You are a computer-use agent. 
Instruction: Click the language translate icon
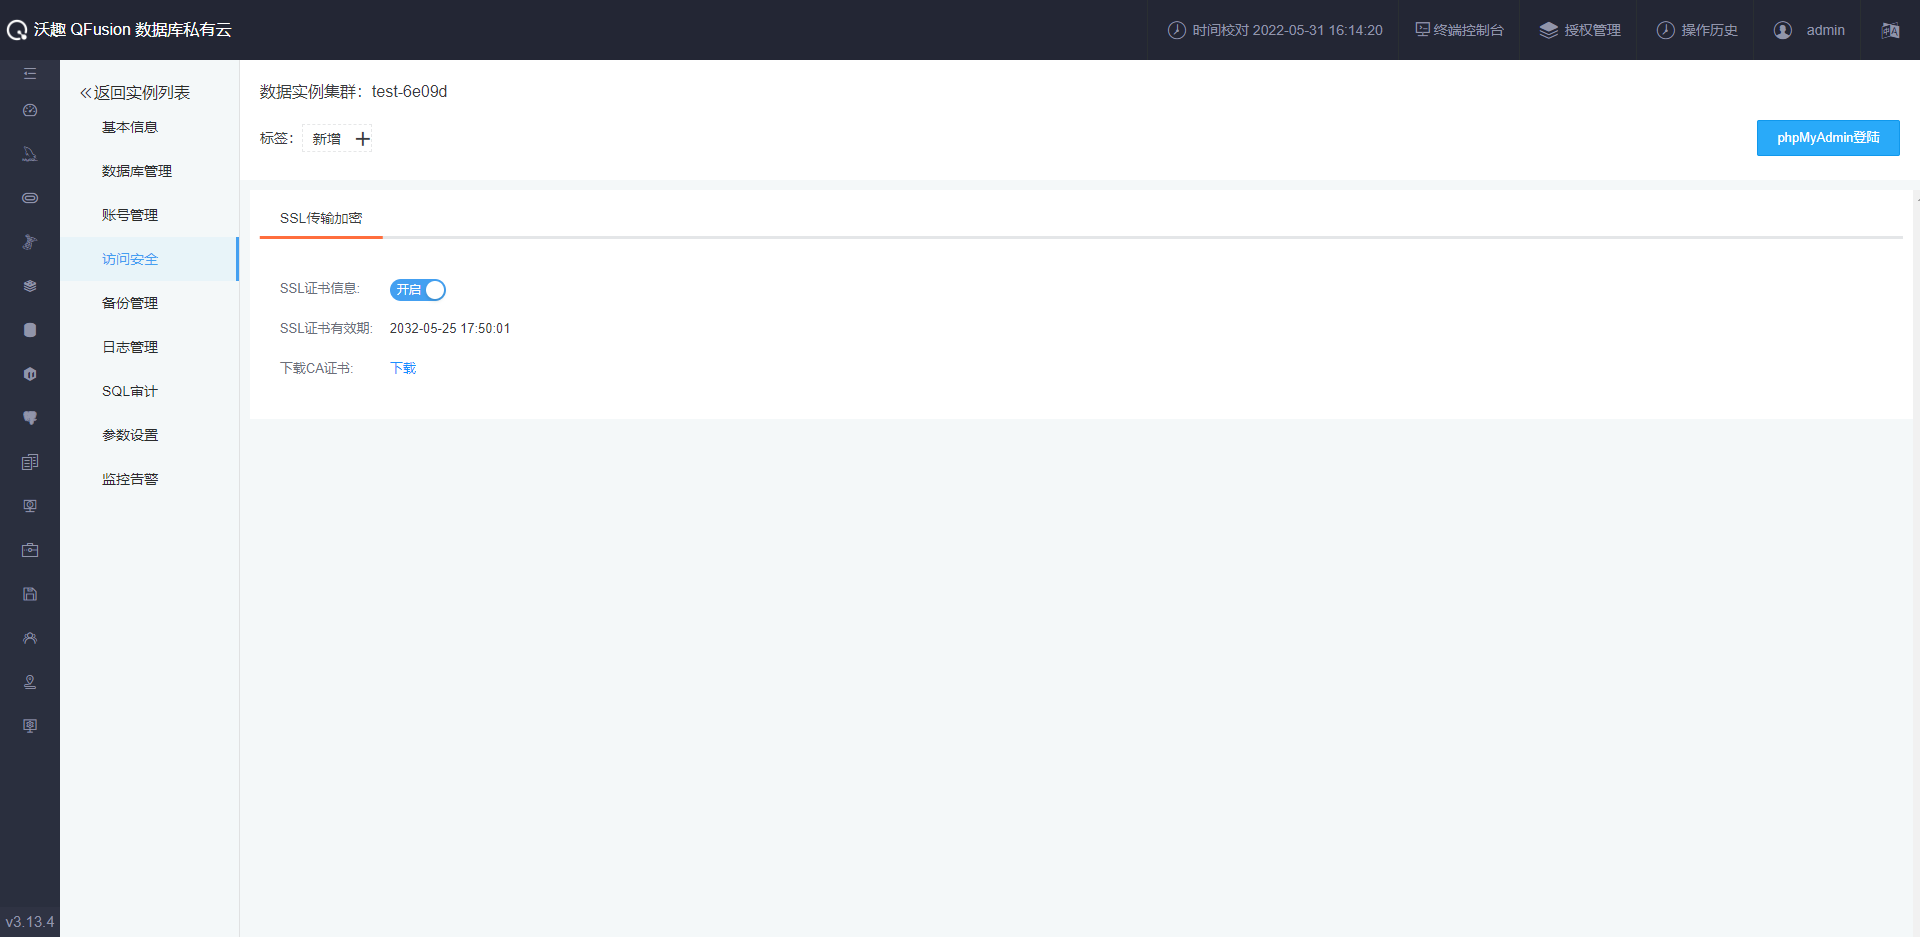[x=1890, y=30]
